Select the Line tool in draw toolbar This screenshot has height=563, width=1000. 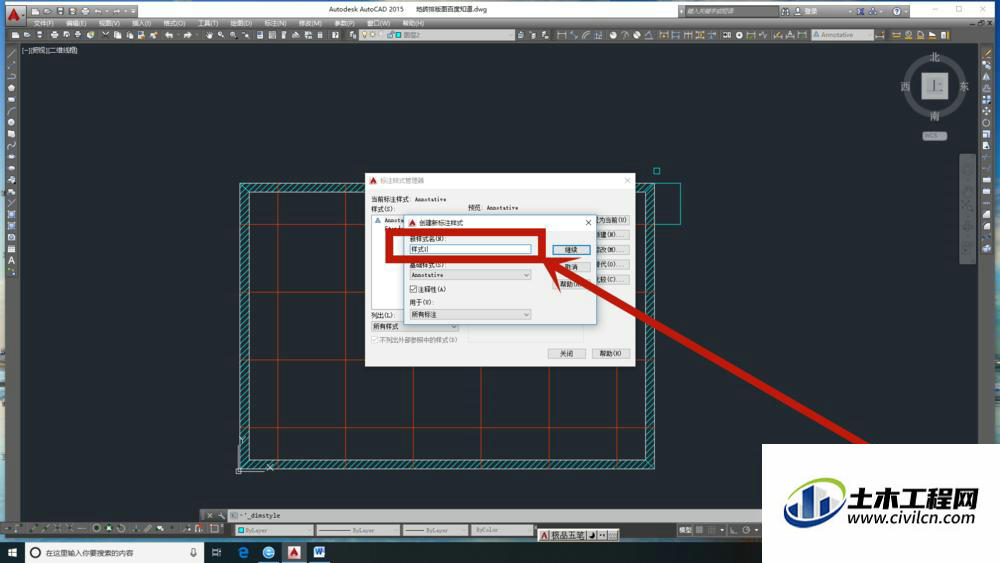[11, 54]
